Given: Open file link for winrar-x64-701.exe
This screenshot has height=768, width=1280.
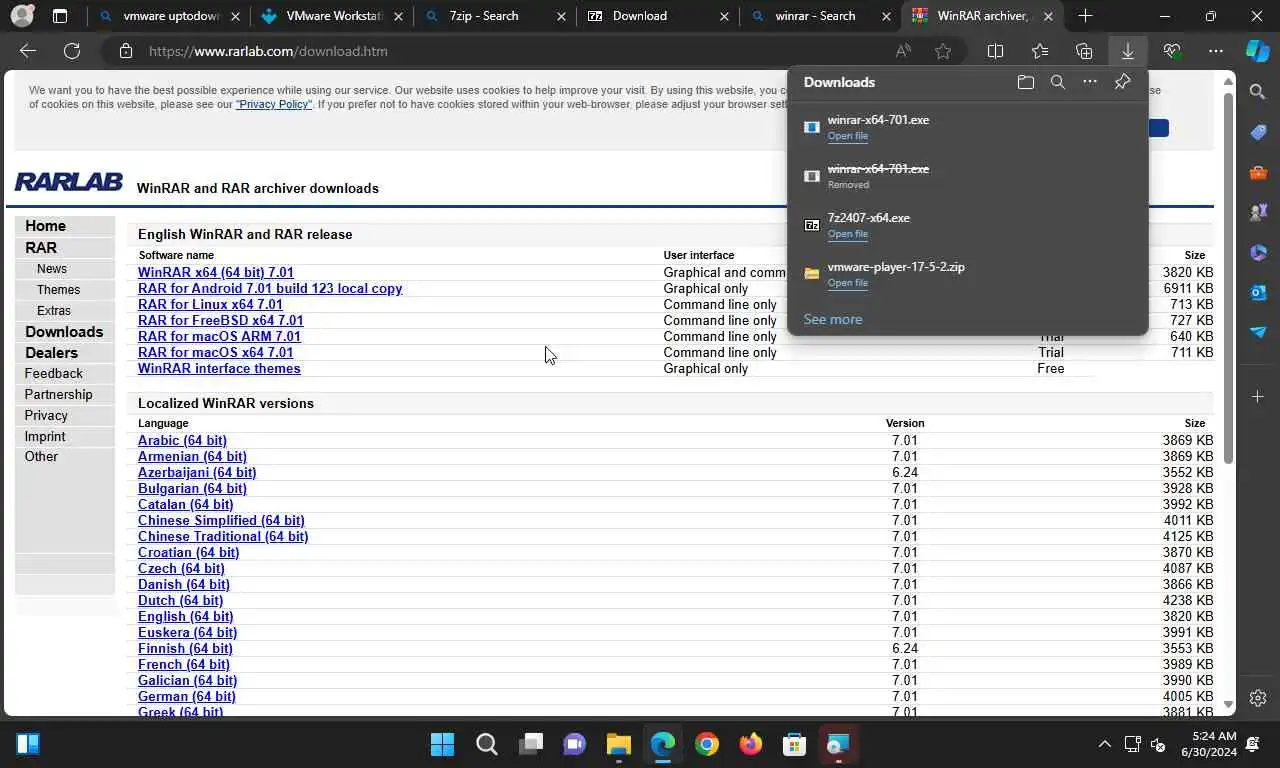Looking at the screenshot, I should [847, 136].
